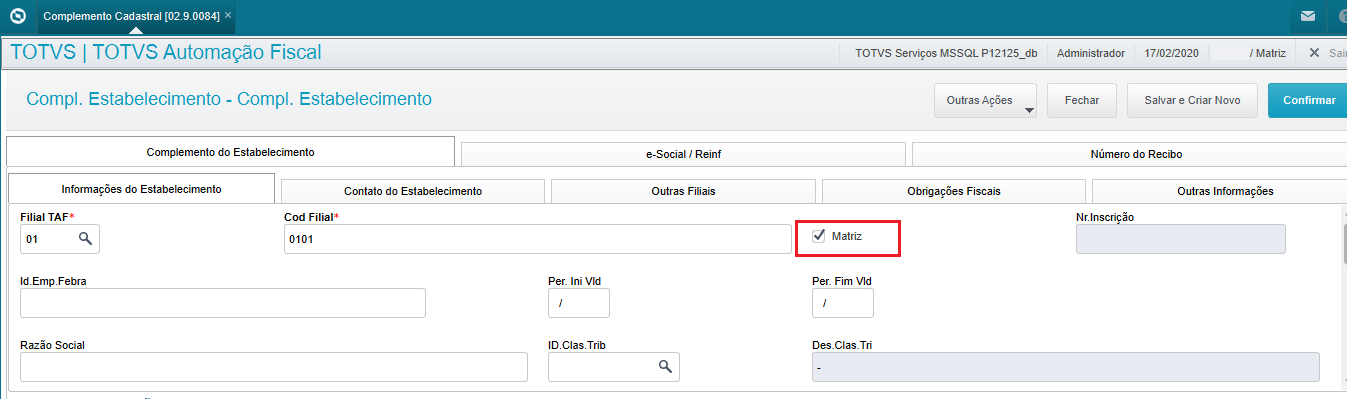
Task: Click Salvar e Criar Novo button
Action: 1192,100
